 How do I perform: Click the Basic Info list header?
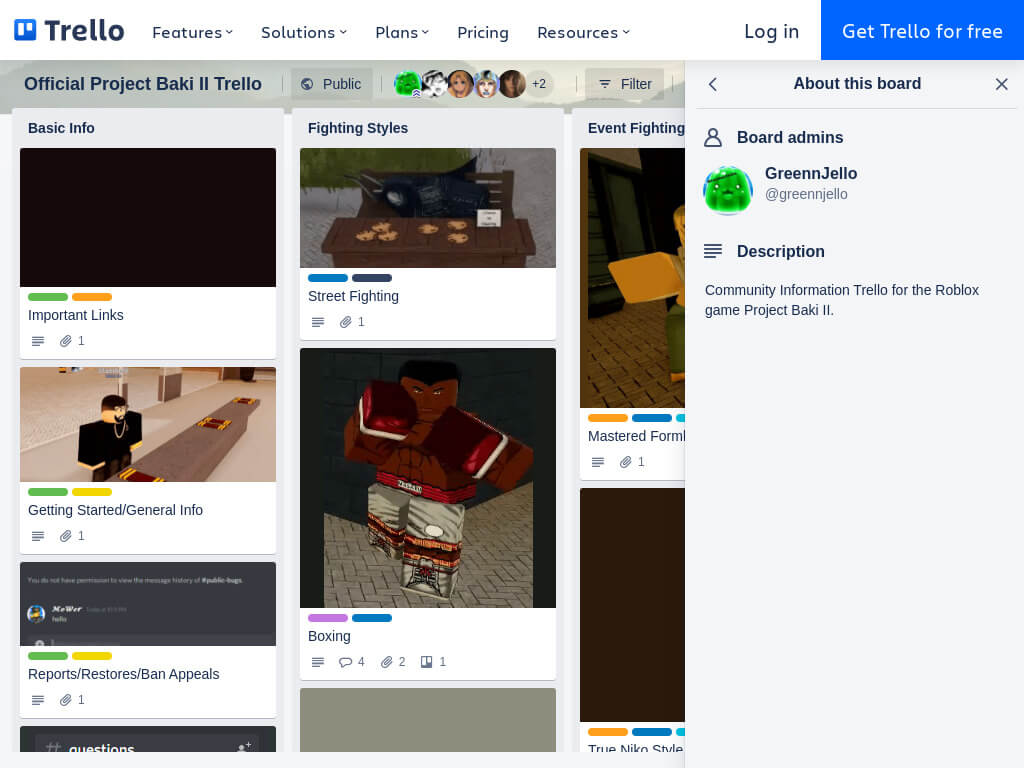coord(61,128)
